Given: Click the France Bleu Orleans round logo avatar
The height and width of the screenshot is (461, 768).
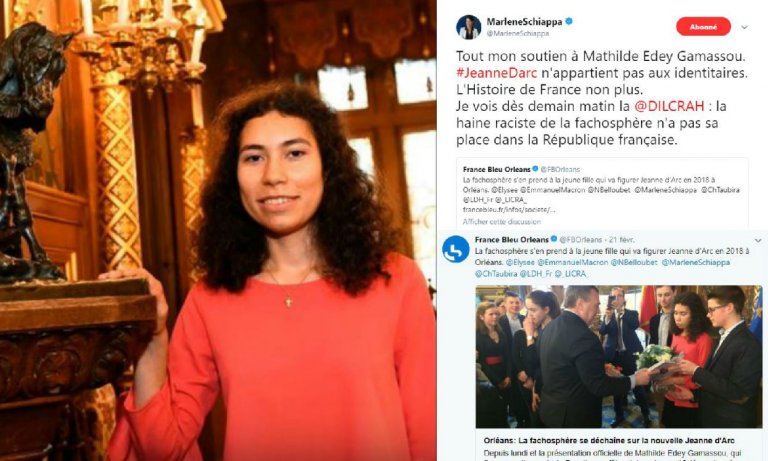Looking at the screenshot, I should [455, 249].
